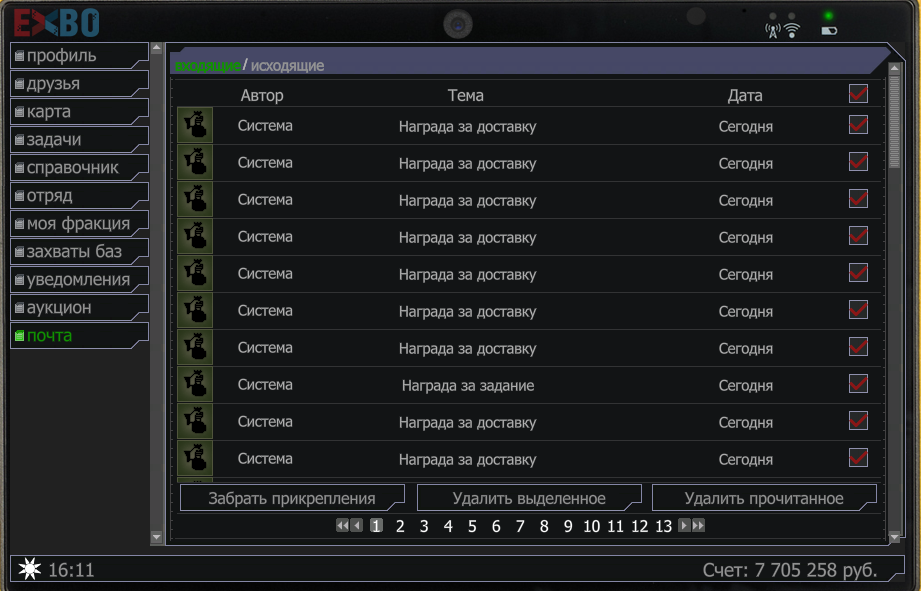
Task: Click the Дата column header
Action: (745, 95)
